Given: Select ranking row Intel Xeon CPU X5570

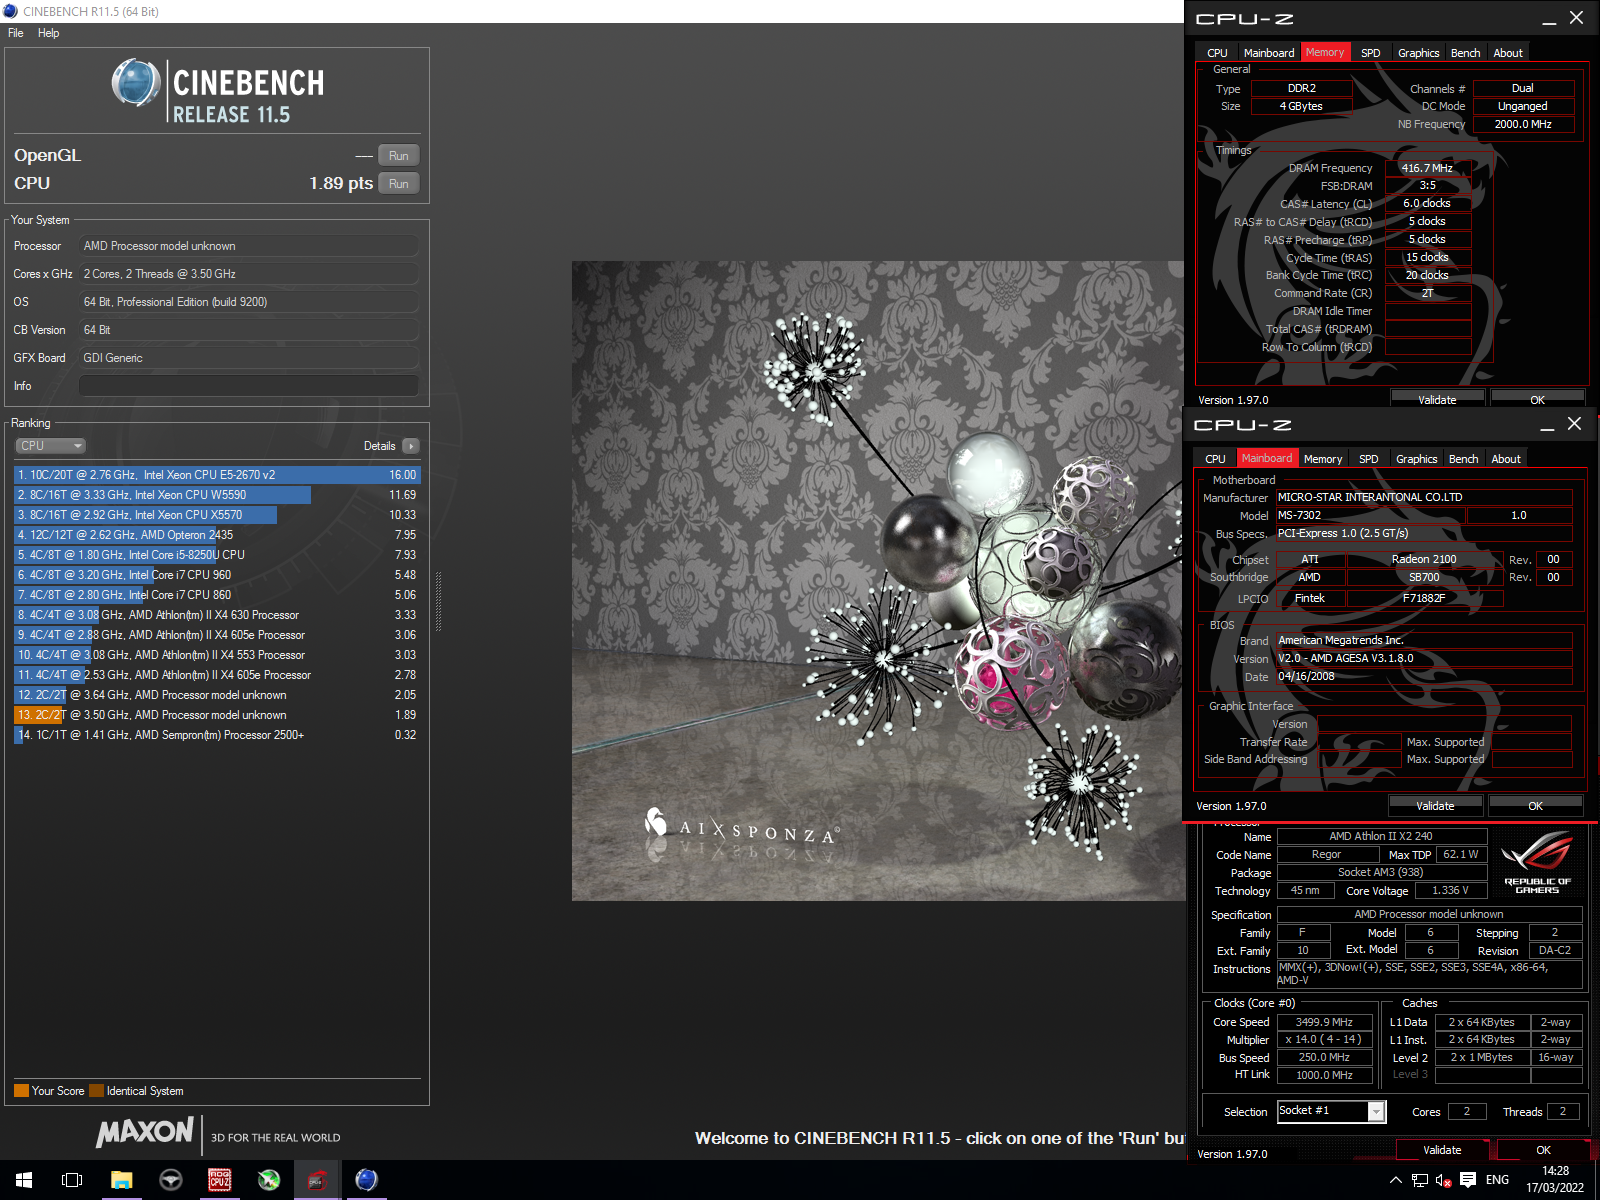Looking at the screenshot, I should tap(217, 515).
